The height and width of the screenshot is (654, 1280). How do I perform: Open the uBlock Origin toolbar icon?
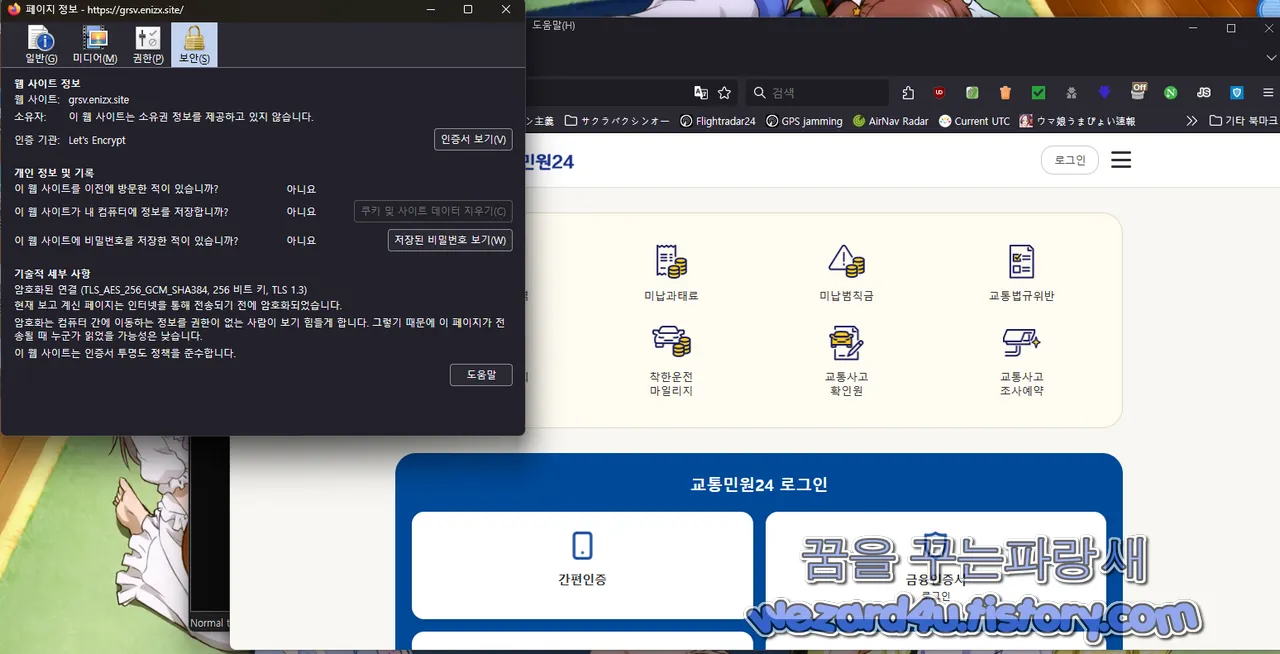(939, 93)
